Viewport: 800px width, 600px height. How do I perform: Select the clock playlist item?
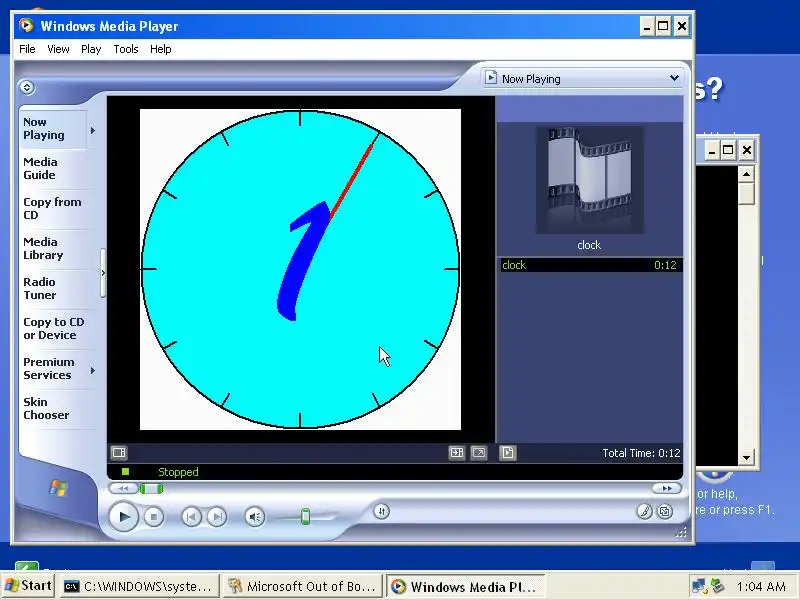(591, 265)
